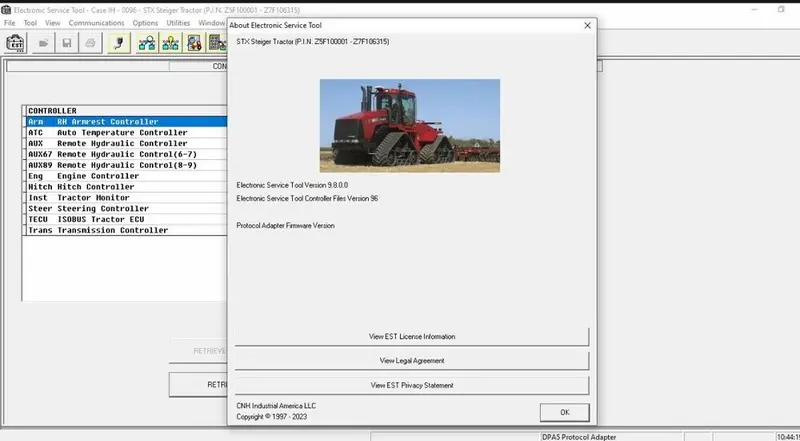Select Hitch Hitch Controller row

(126, 187)
